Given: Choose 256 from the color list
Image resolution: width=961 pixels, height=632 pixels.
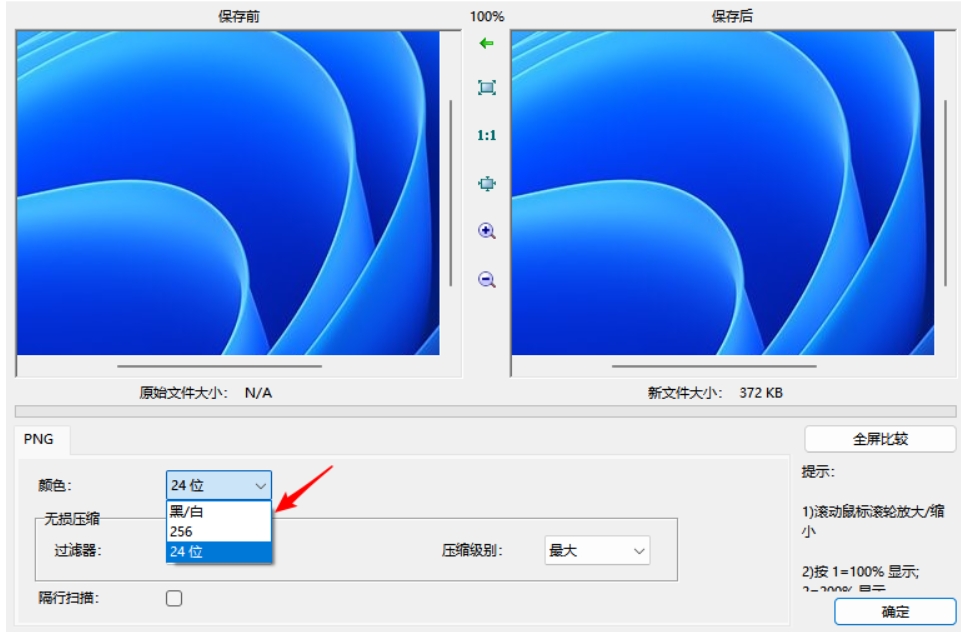Looking at the screenshot, I should coord(218,531).
